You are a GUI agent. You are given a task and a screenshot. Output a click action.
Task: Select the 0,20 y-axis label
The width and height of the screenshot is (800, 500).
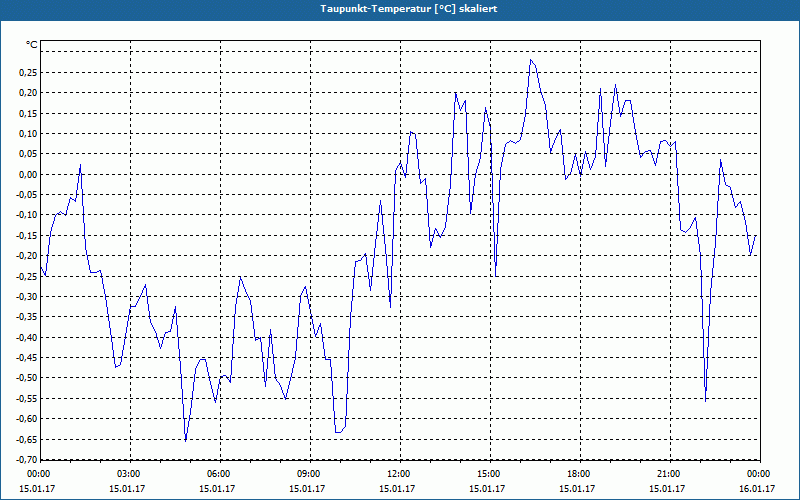[x=29, y=93]
